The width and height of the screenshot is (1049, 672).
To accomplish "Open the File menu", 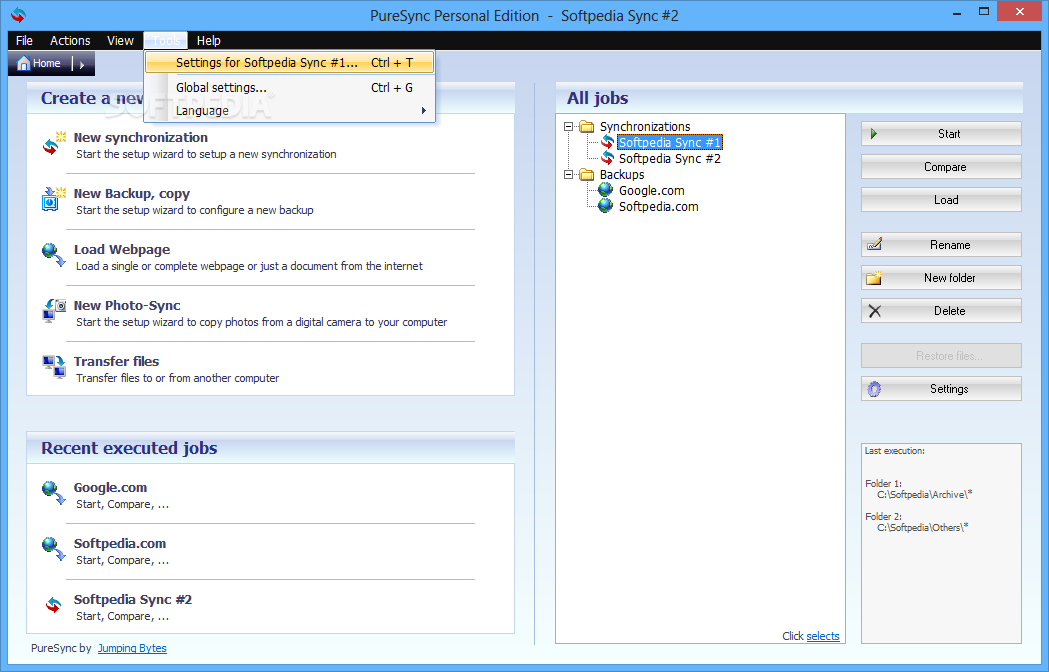I will click(x=24, y=40).
